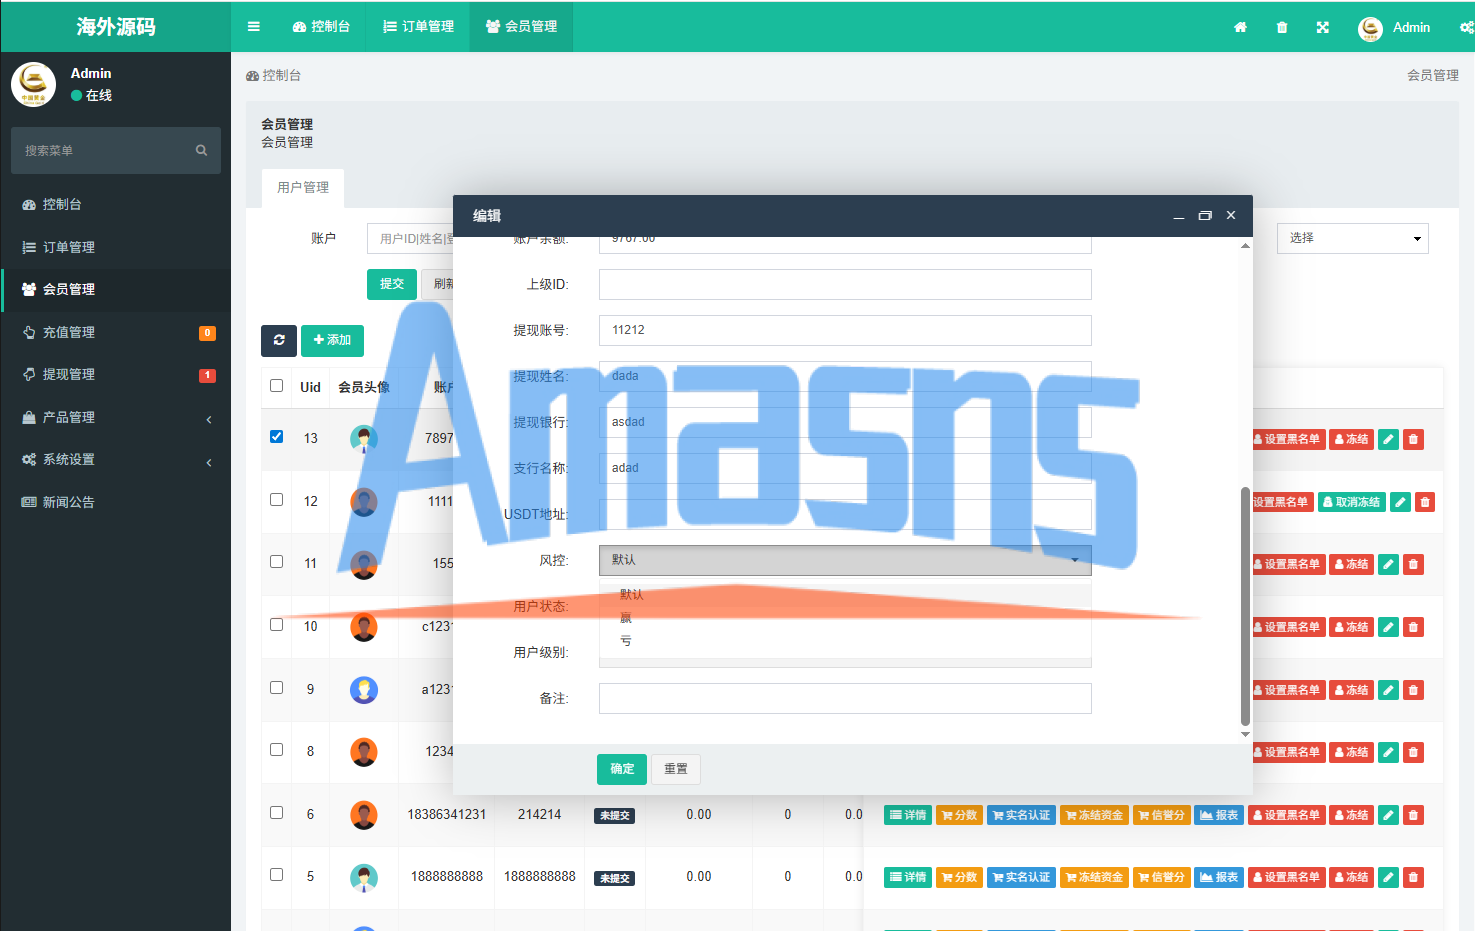Uncheck the checkbox for Uid 13
1475x931 pixels.
(277, 437)
